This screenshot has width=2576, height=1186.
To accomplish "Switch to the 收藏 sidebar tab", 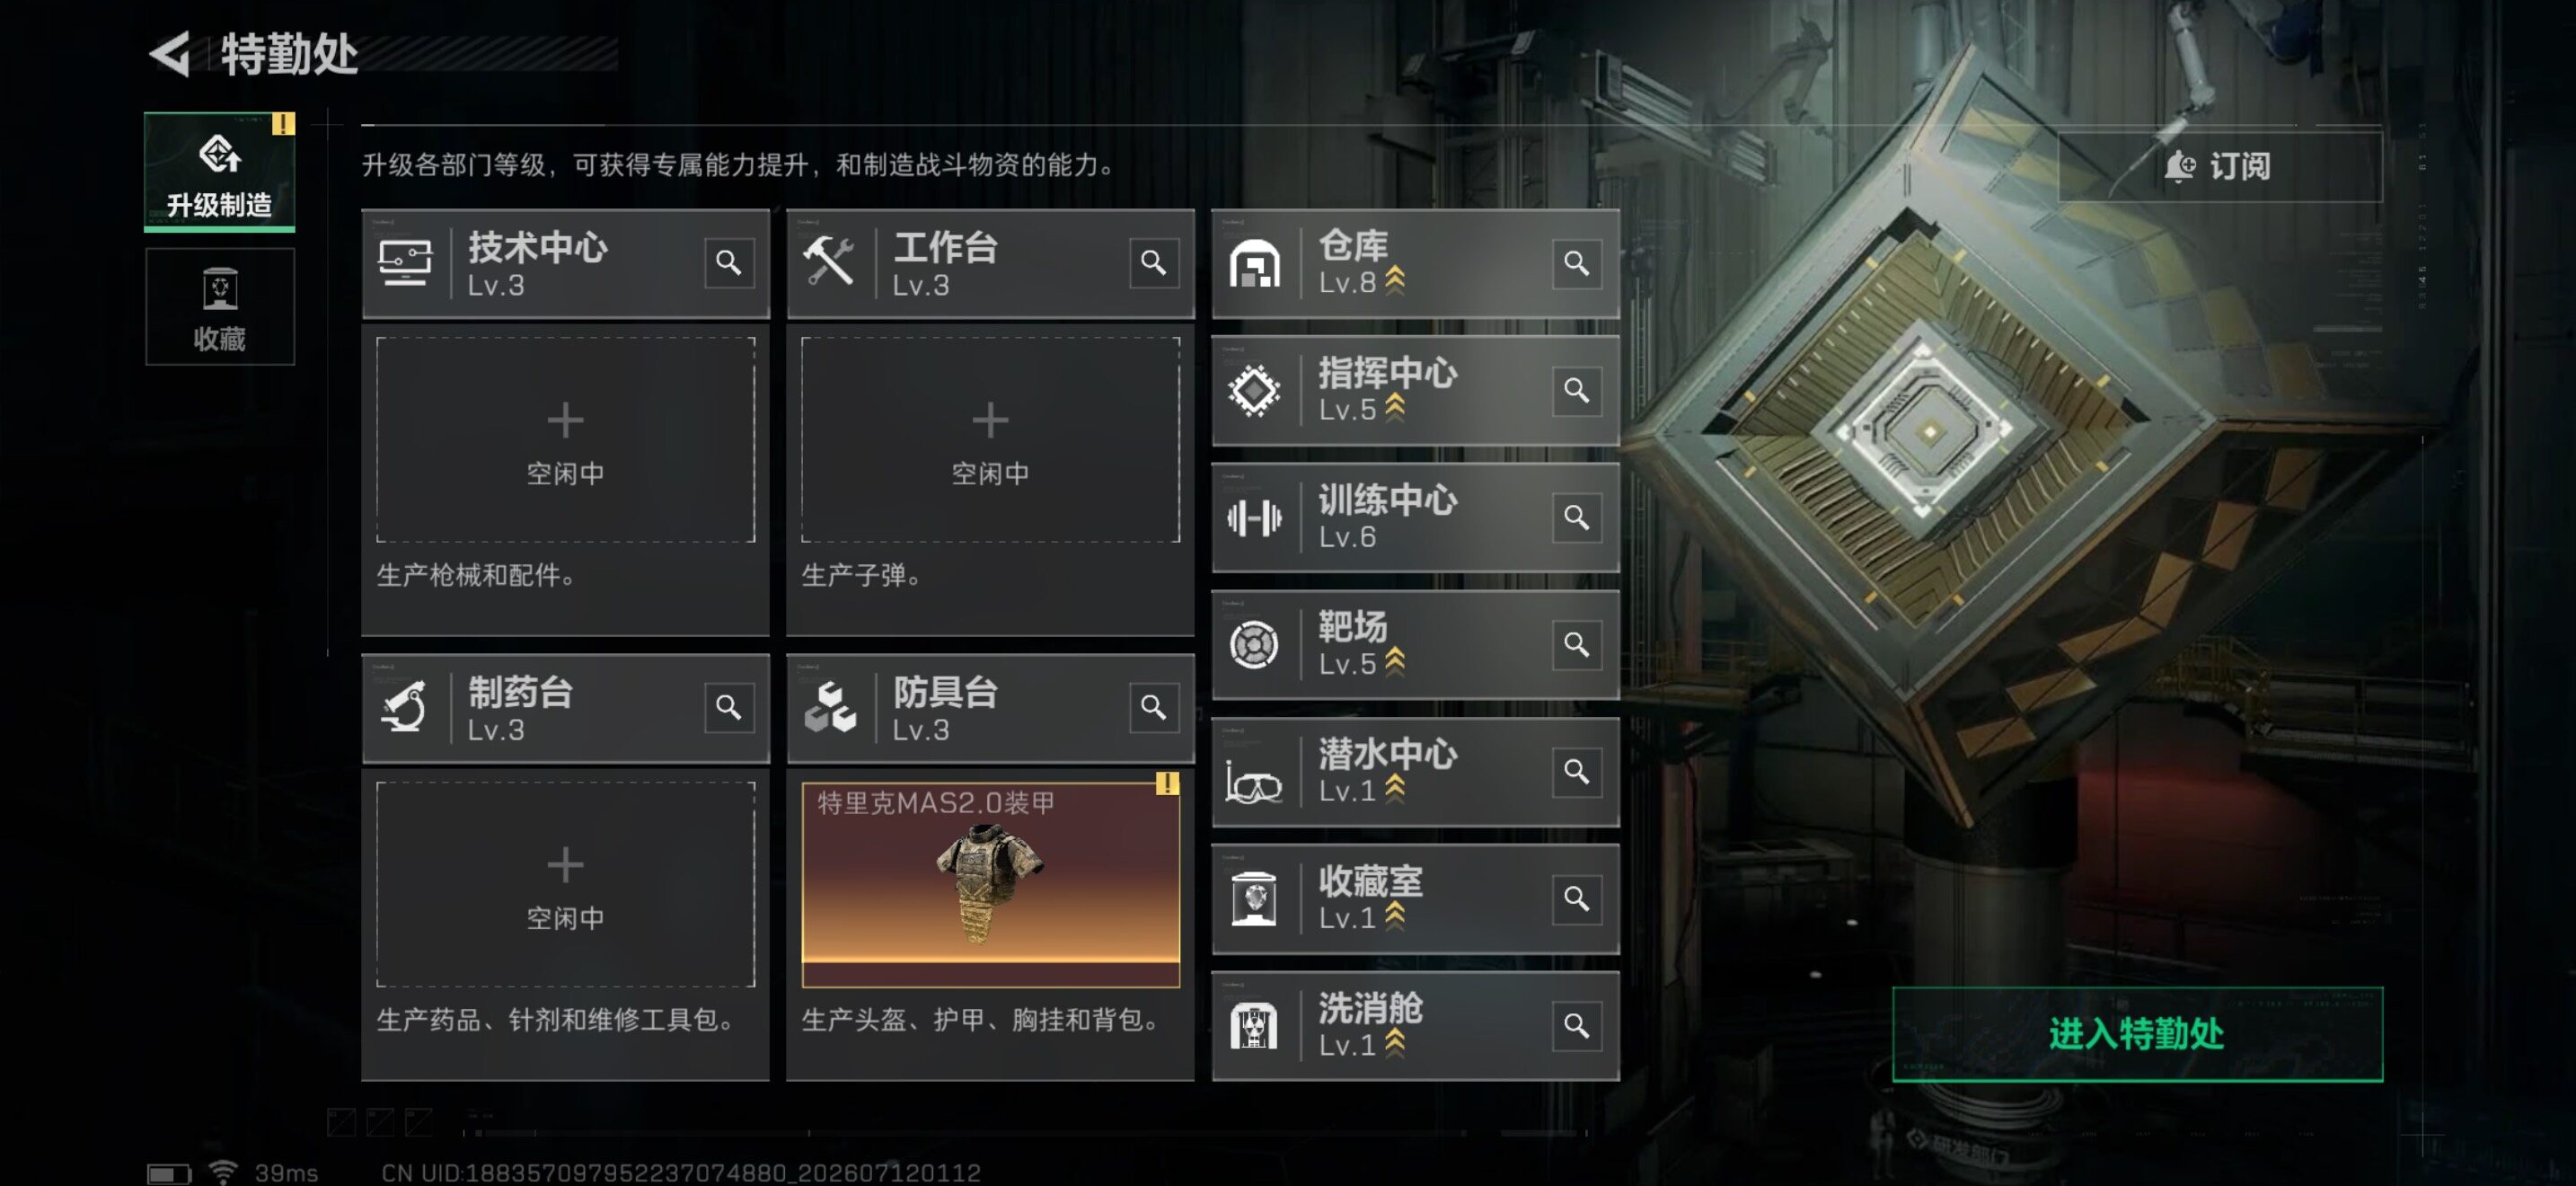I will (220, 307).
